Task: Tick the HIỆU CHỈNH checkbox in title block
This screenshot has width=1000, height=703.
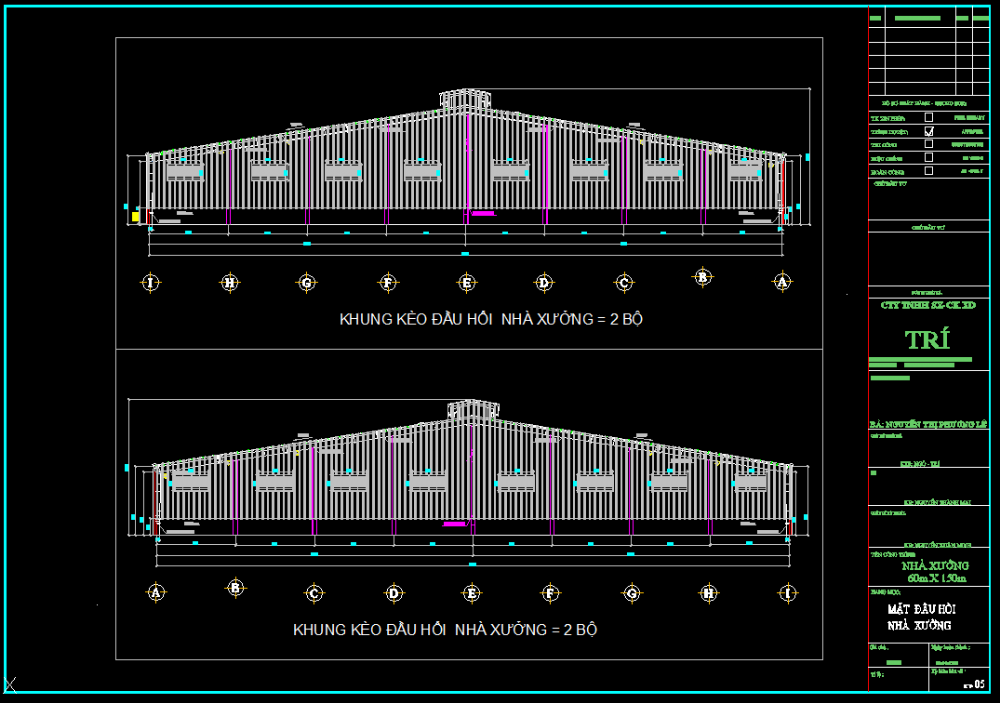Action: (x=929, y=158)
